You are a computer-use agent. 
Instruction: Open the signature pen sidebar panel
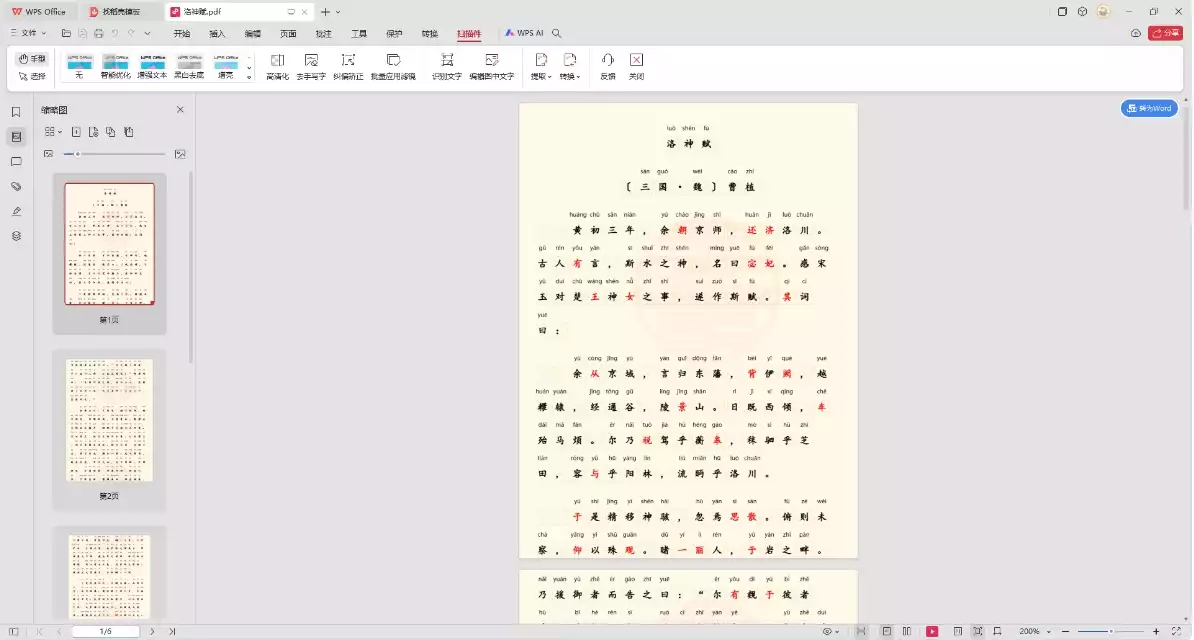tap(16, 211)
